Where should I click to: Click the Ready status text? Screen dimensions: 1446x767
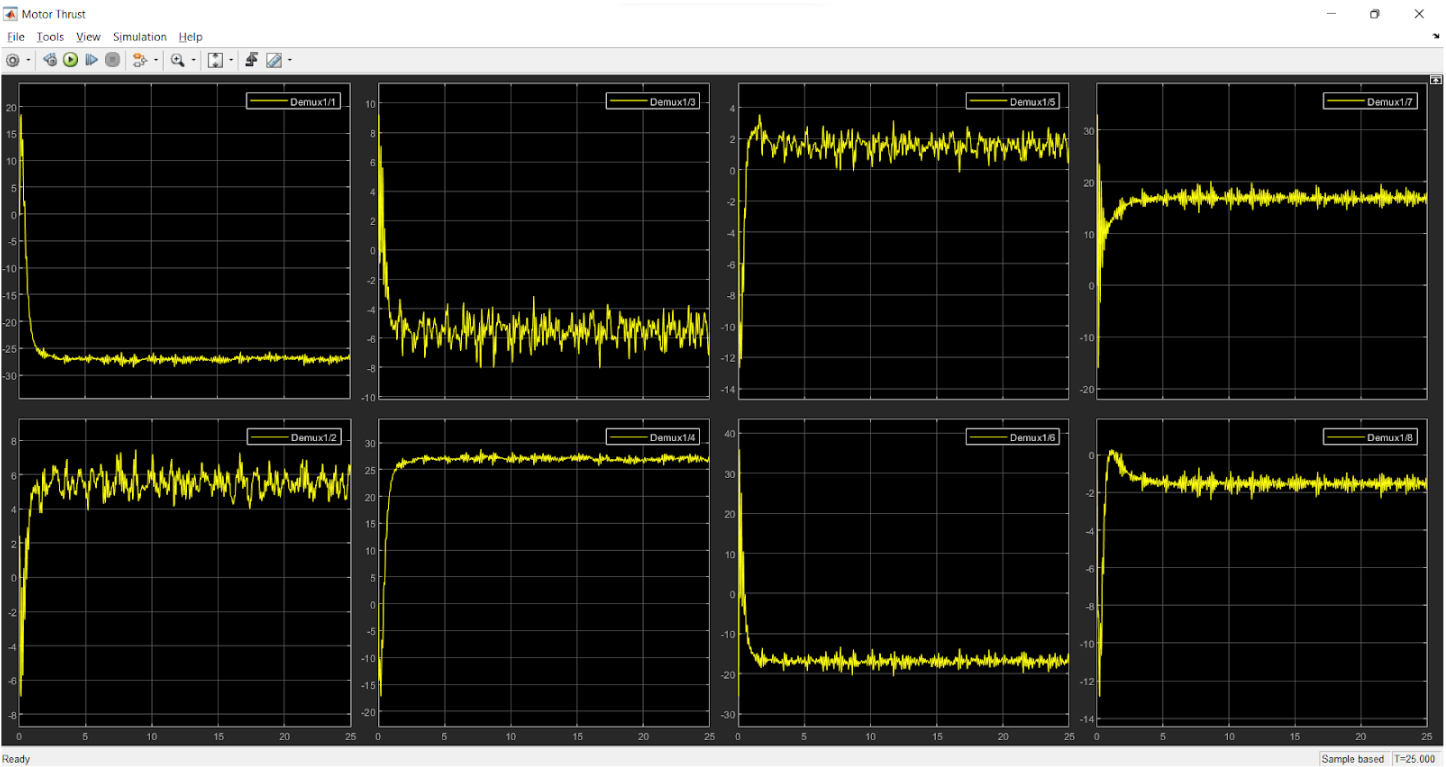pyautogui.click(x=16, y=759)
